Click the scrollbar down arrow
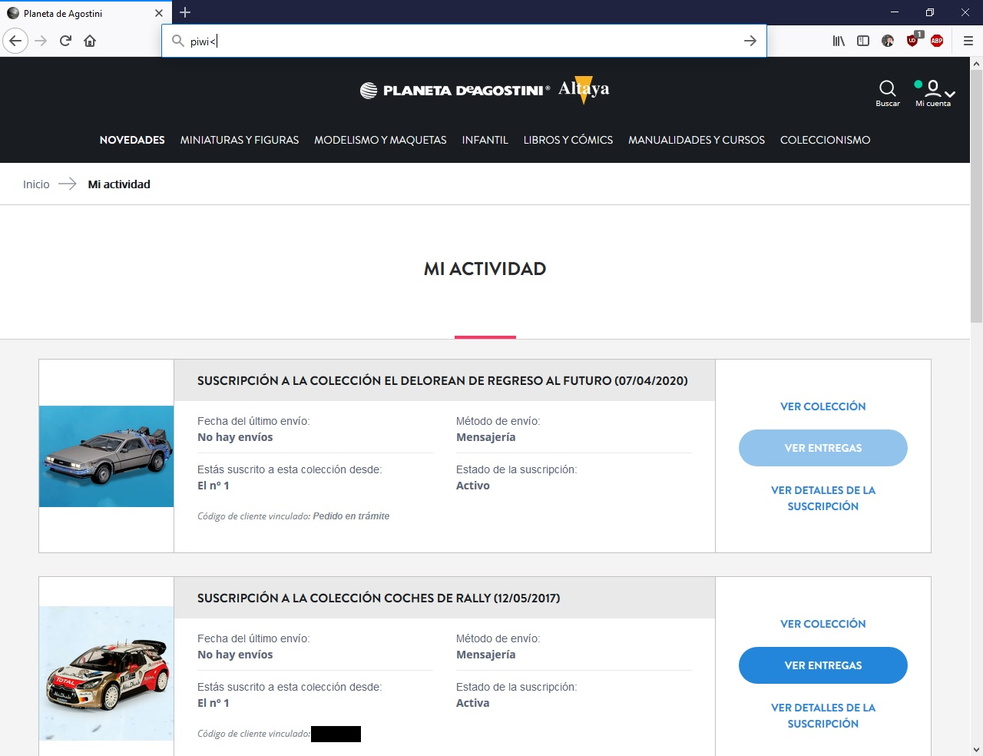The image size is (983, 756). [976, 750]
